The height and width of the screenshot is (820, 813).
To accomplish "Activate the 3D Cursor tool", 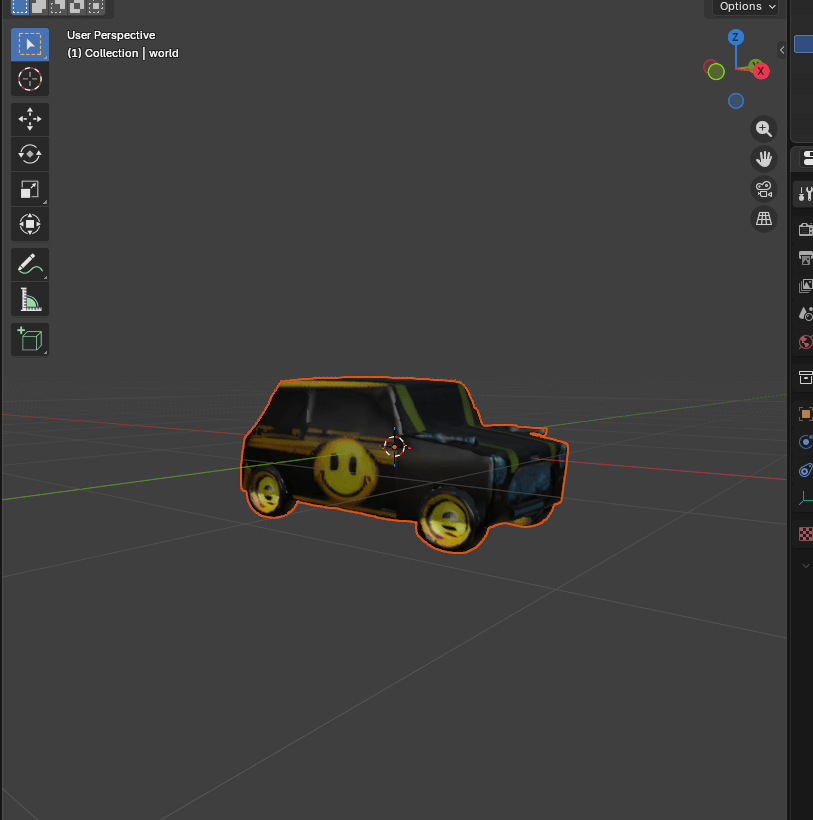I will (x=30, y=79).
